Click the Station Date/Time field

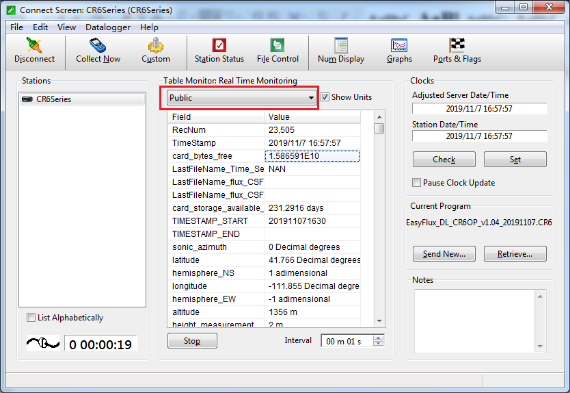pos(479,136)
